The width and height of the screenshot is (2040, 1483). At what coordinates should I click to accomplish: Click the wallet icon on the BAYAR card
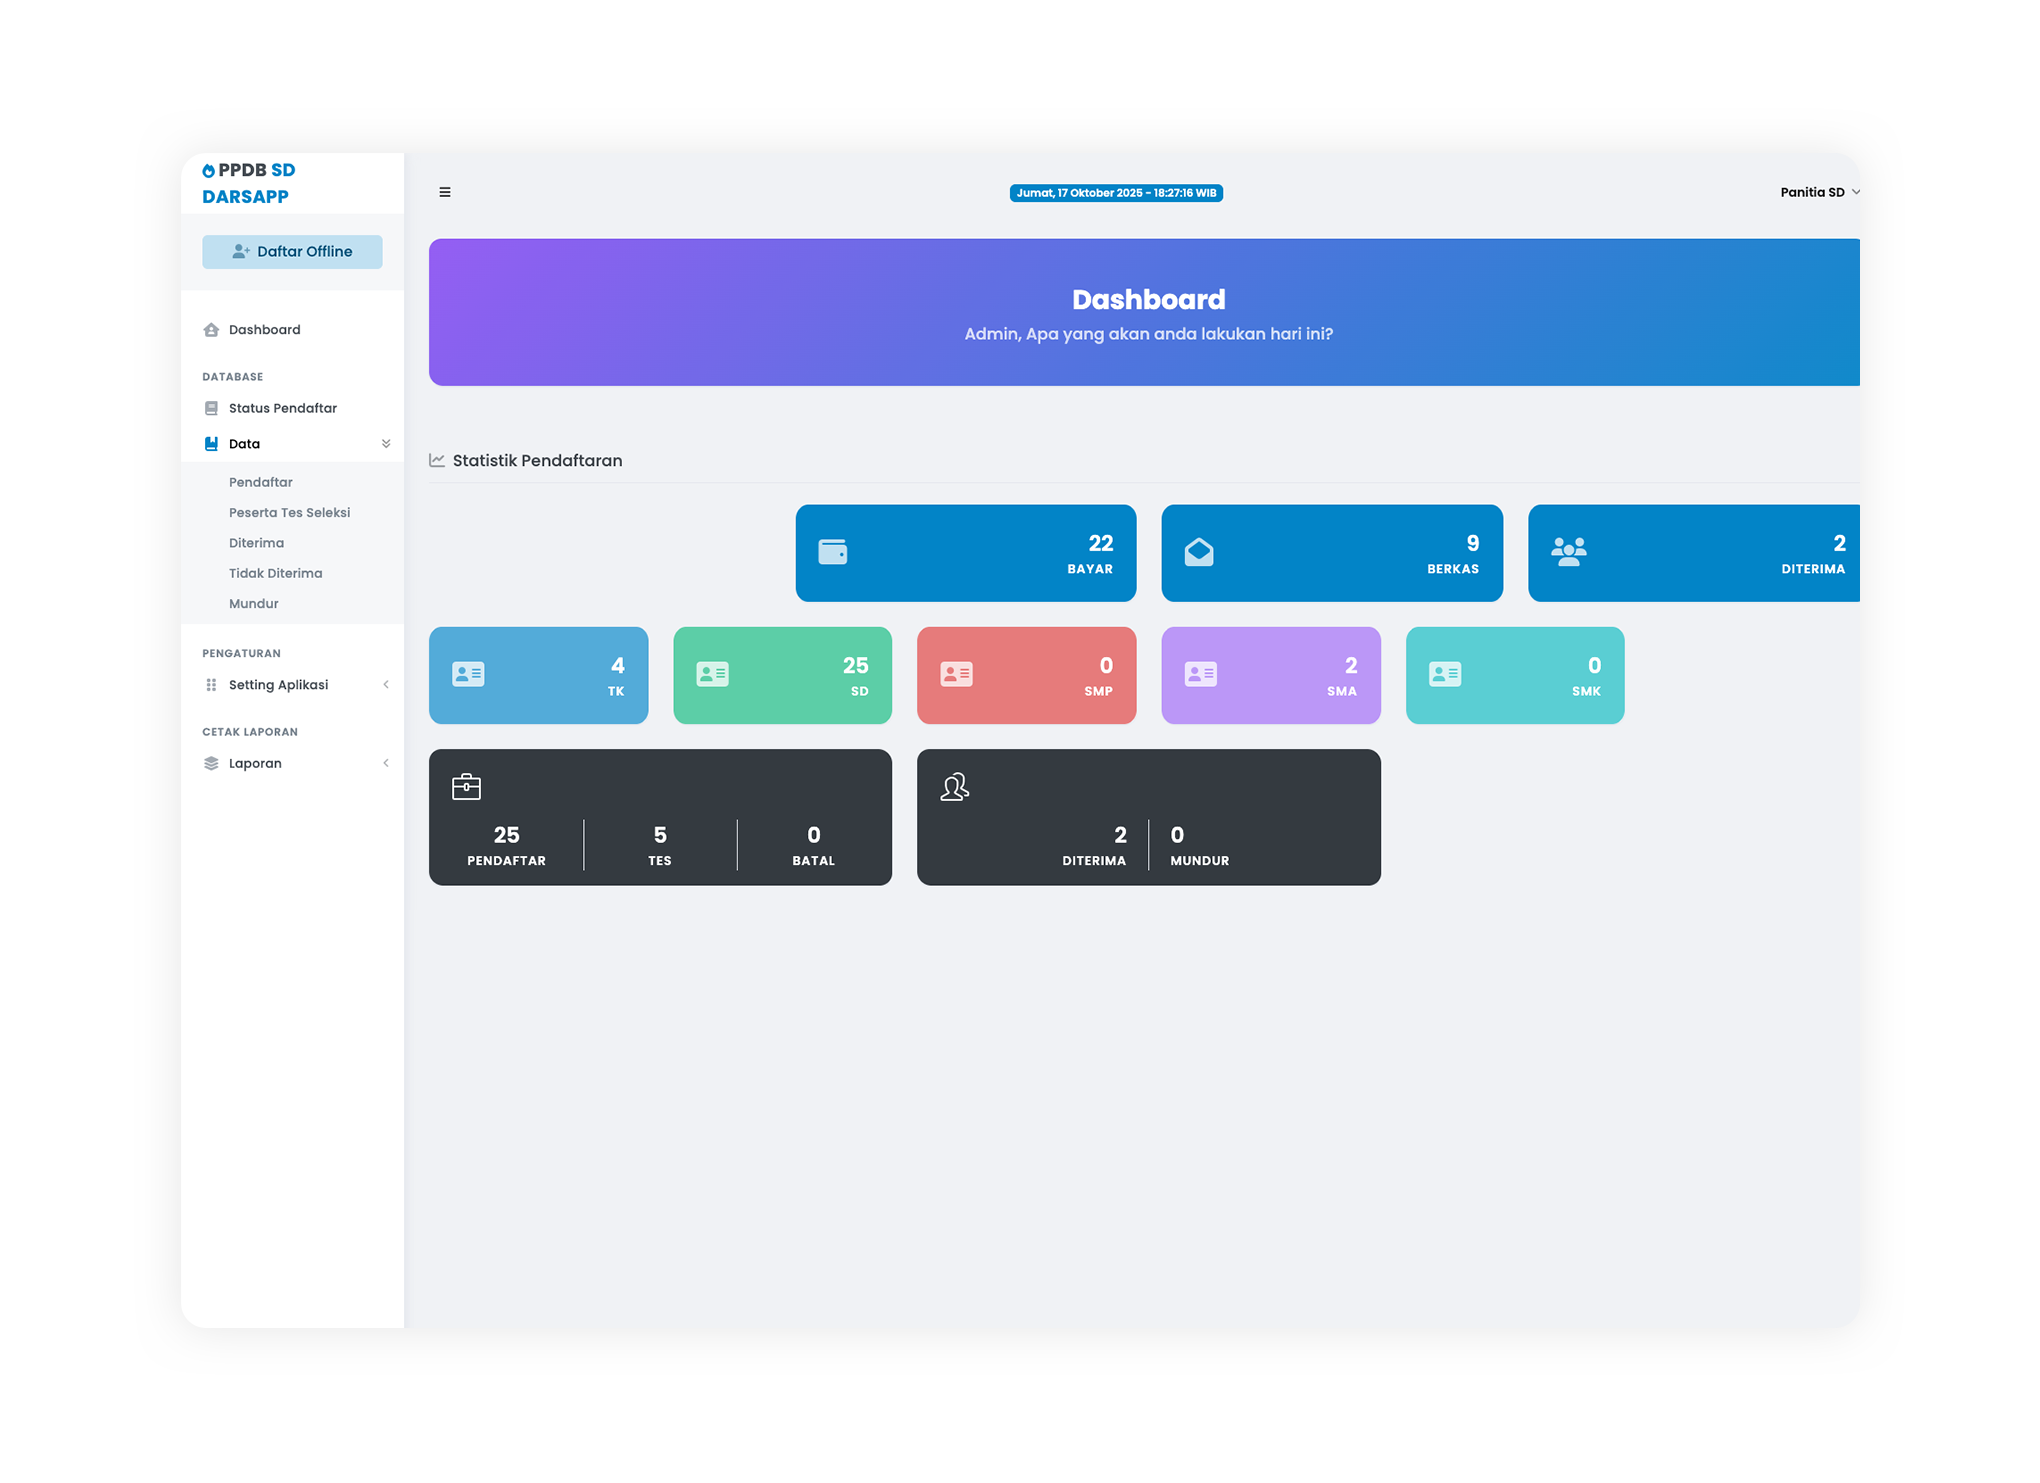pos(831,551)
